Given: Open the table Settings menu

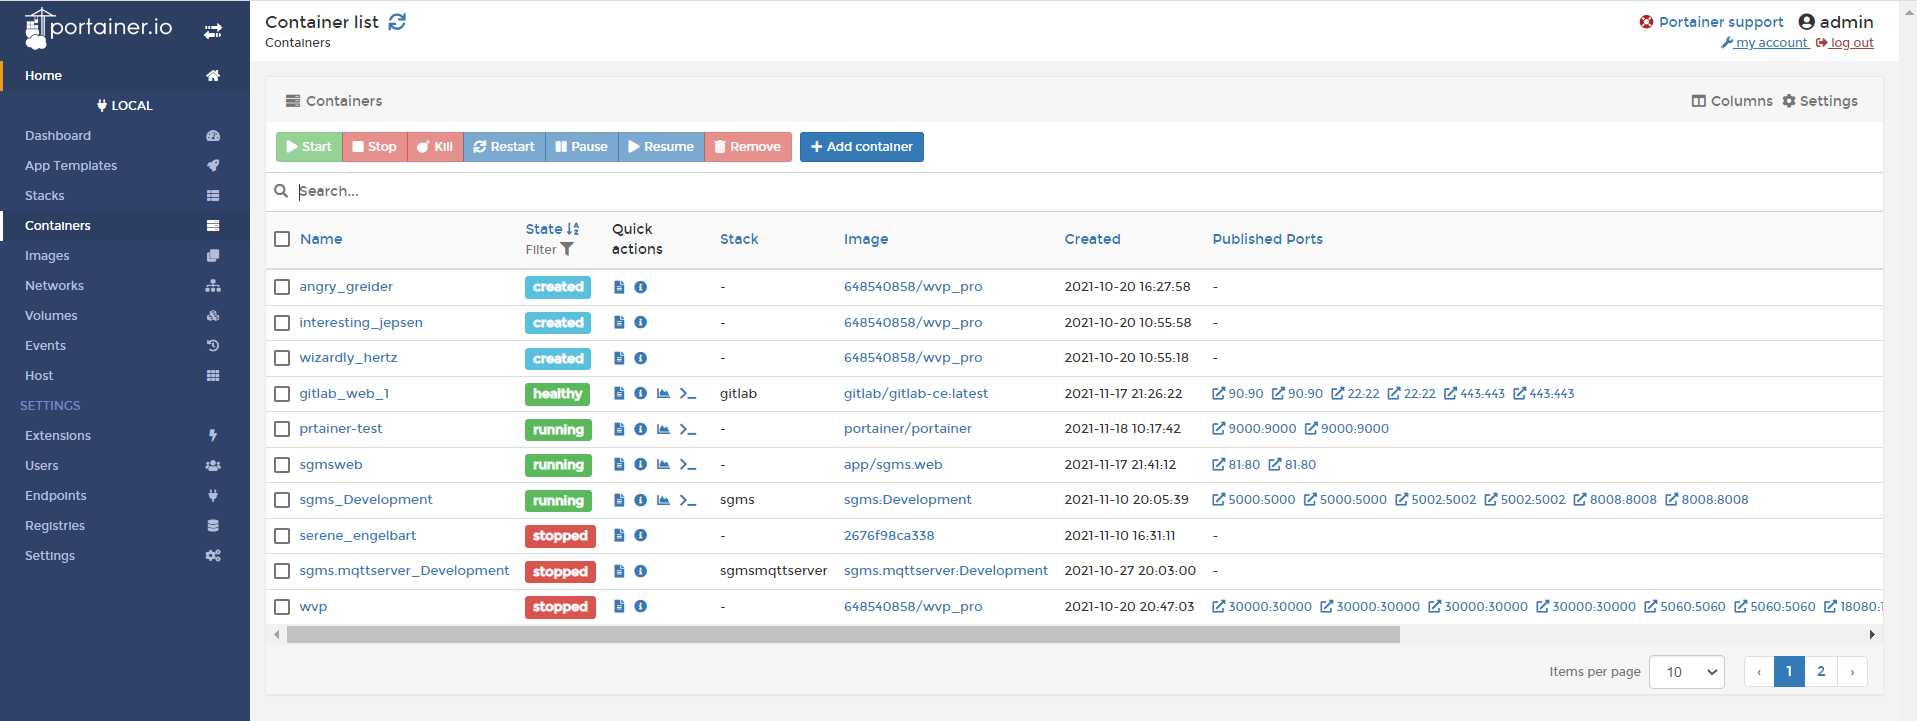Looking at the screenshot, I should tap(1820, 101).
